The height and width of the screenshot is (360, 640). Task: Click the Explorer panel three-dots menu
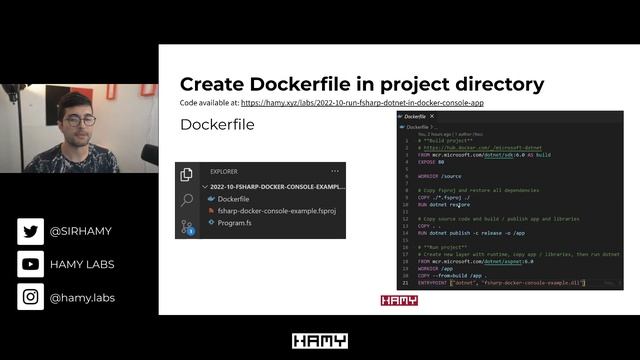[x=335, y=171]
